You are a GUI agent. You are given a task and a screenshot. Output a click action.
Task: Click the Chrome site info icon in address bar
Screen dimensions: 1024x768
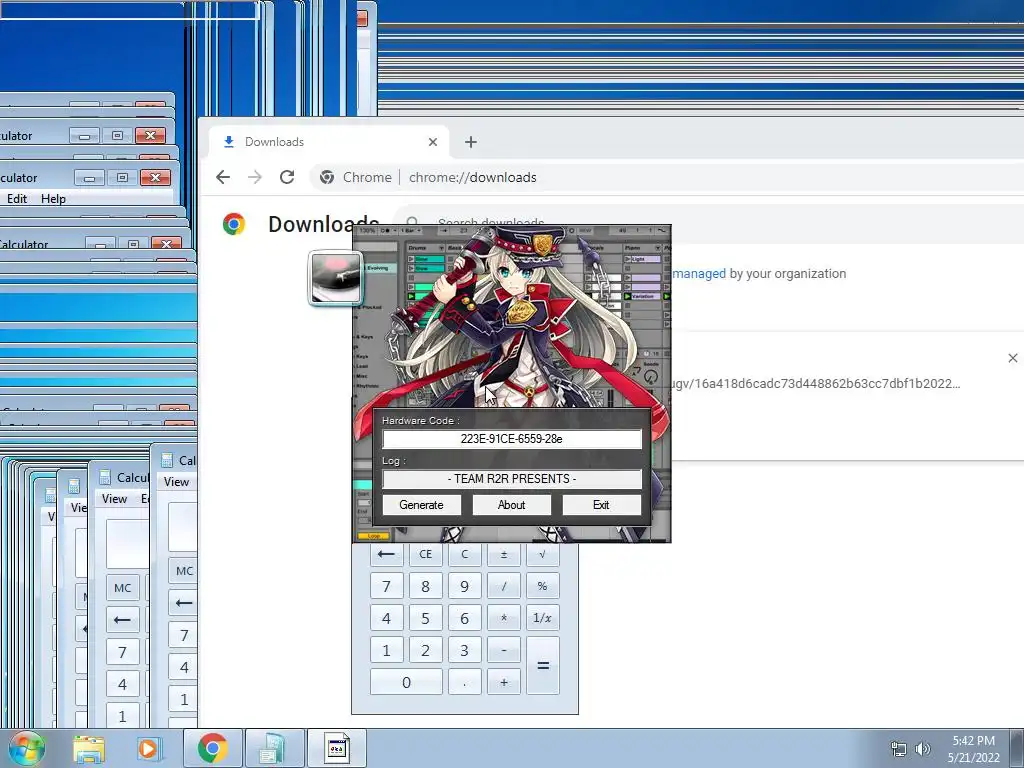point(327,177)
